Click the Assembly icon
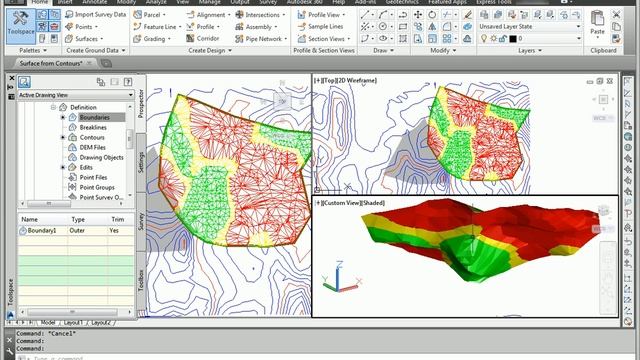Viewport: 640px width, 360px height. [239, 27]
